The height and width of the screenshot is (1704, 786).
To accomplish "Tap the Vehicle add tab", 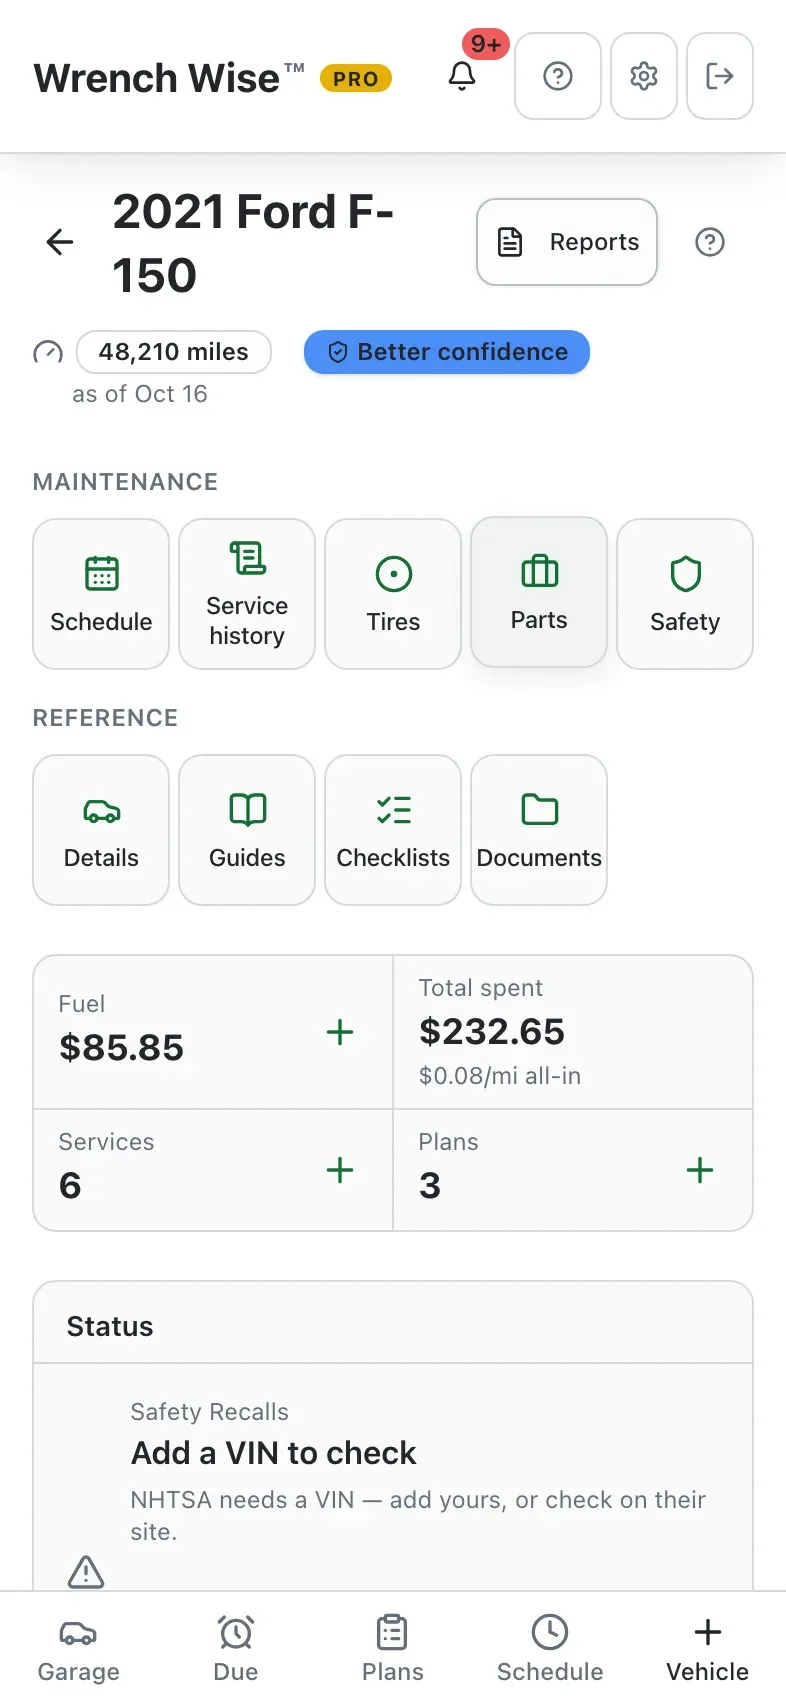I will pyautogui.click(x=708, y=1648).
